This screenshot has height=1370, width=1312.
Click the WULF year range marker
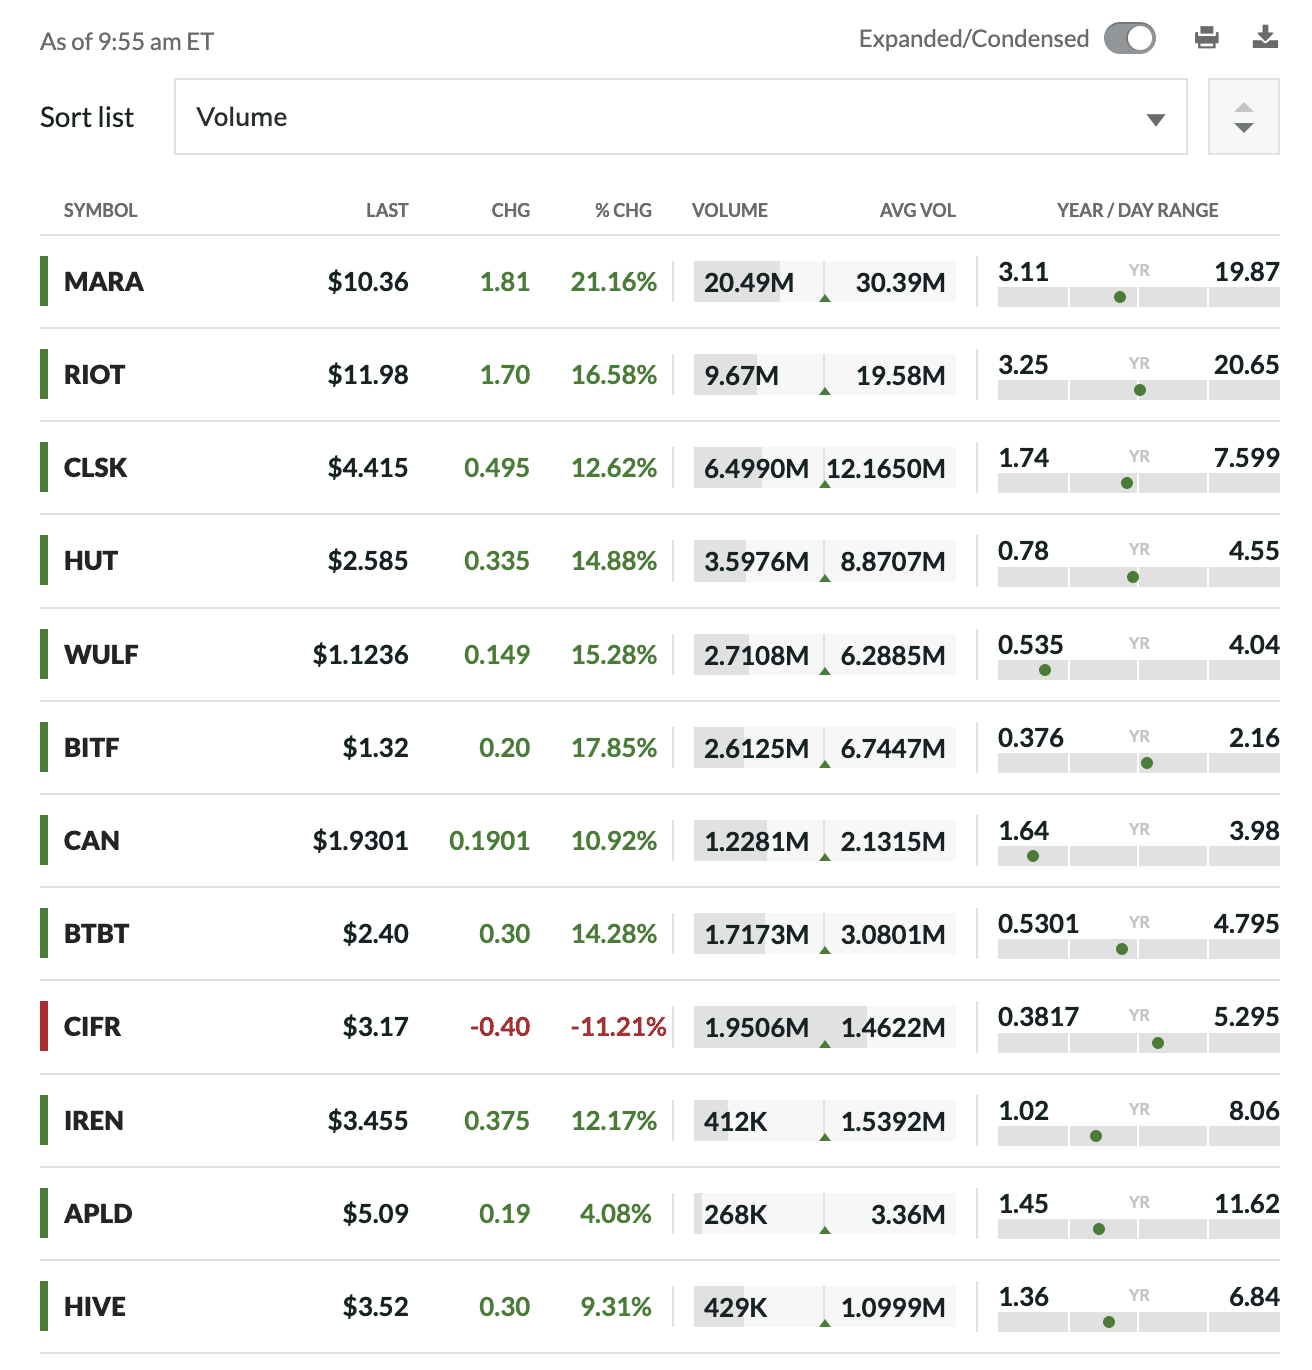pyautogui.click(x=1045, y=670)
